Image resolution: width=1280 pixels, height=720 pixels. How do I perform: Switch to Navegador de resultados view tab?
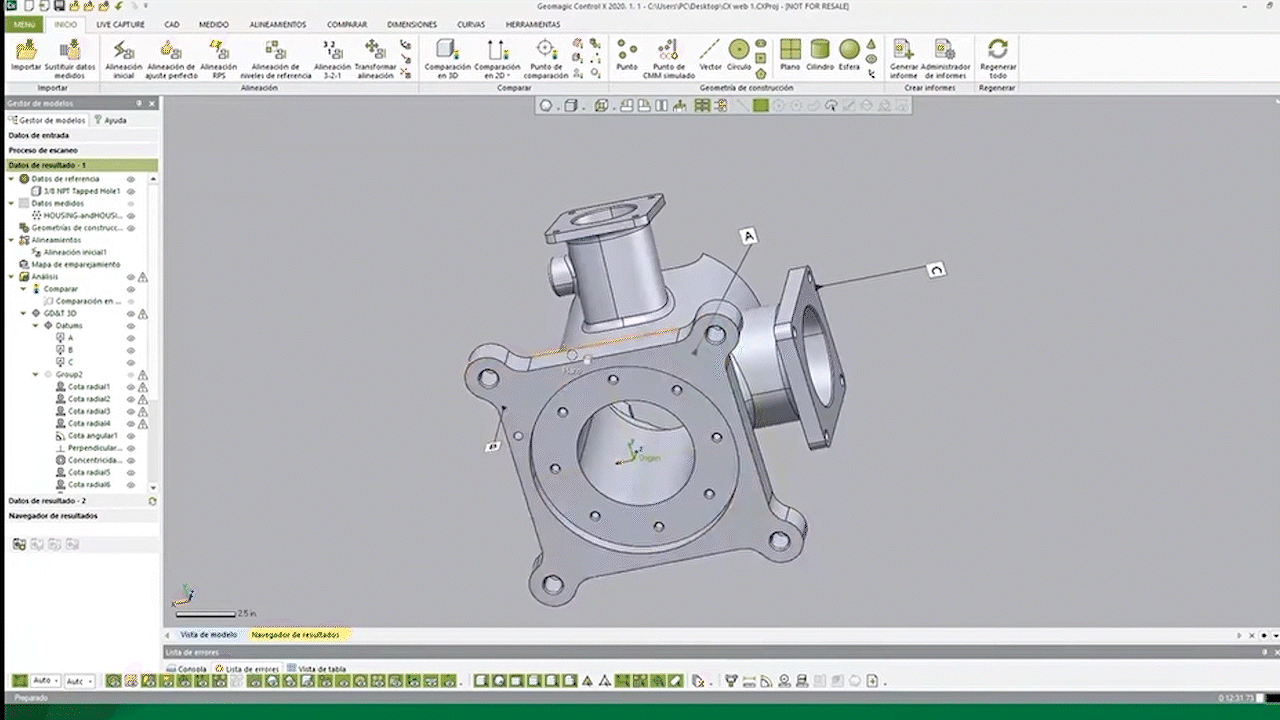tap(295, 635)
